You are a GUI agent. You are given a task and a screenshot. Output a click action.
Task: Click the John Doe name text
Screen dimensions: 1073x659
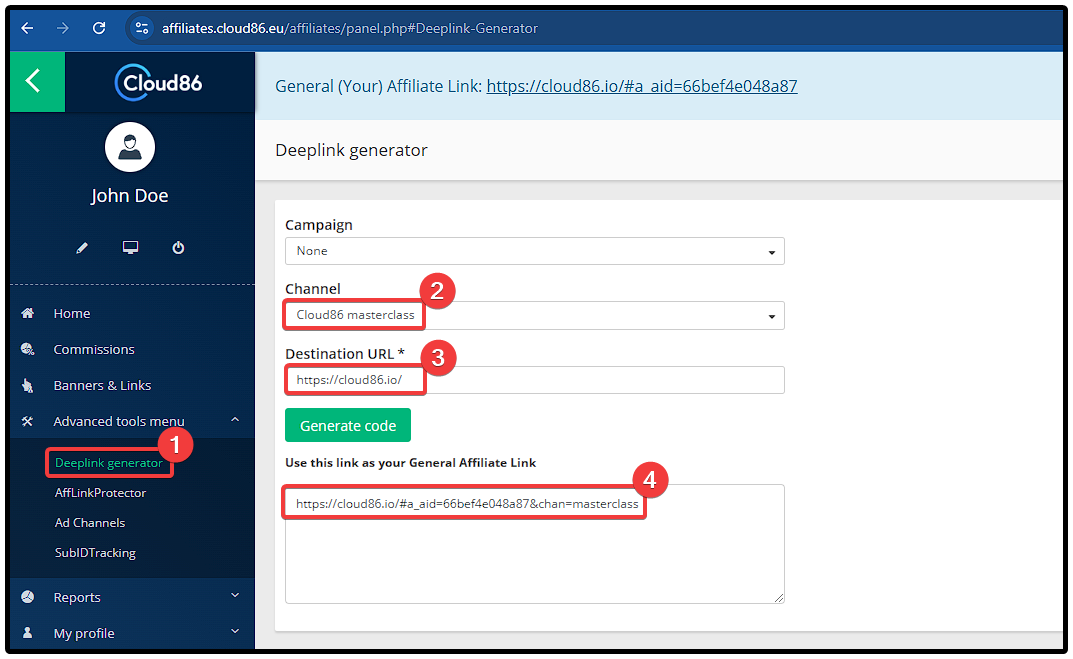pyautogui.click(x=129, y=196)
